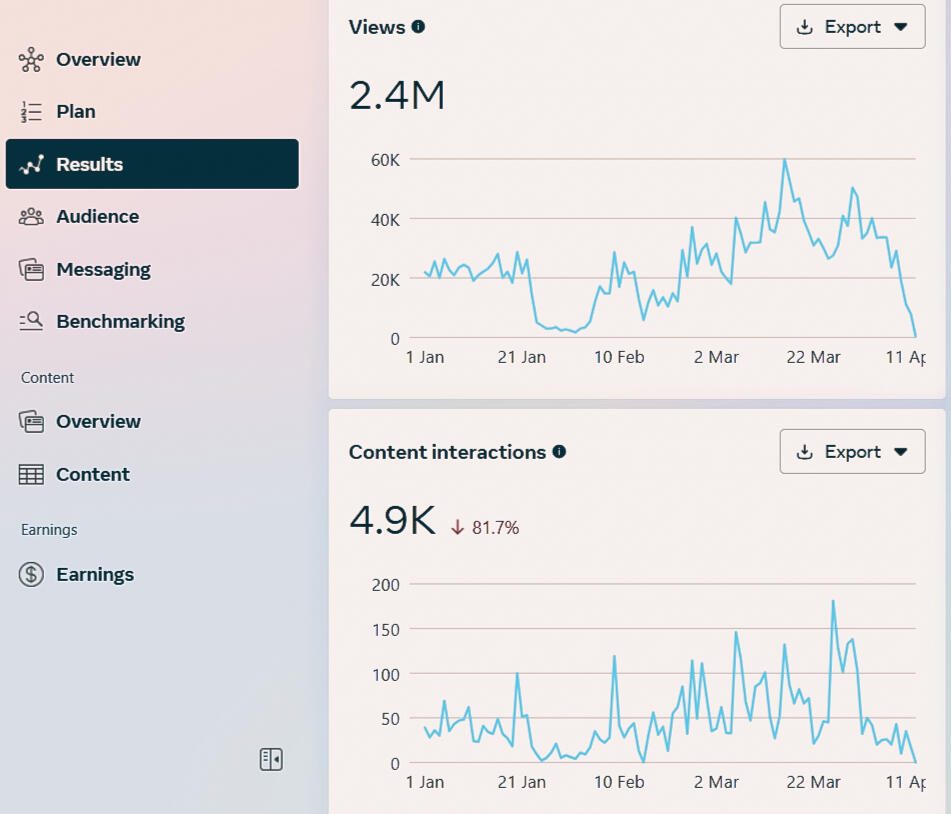Click the Overview network icon in sidebar

point(32,60)
